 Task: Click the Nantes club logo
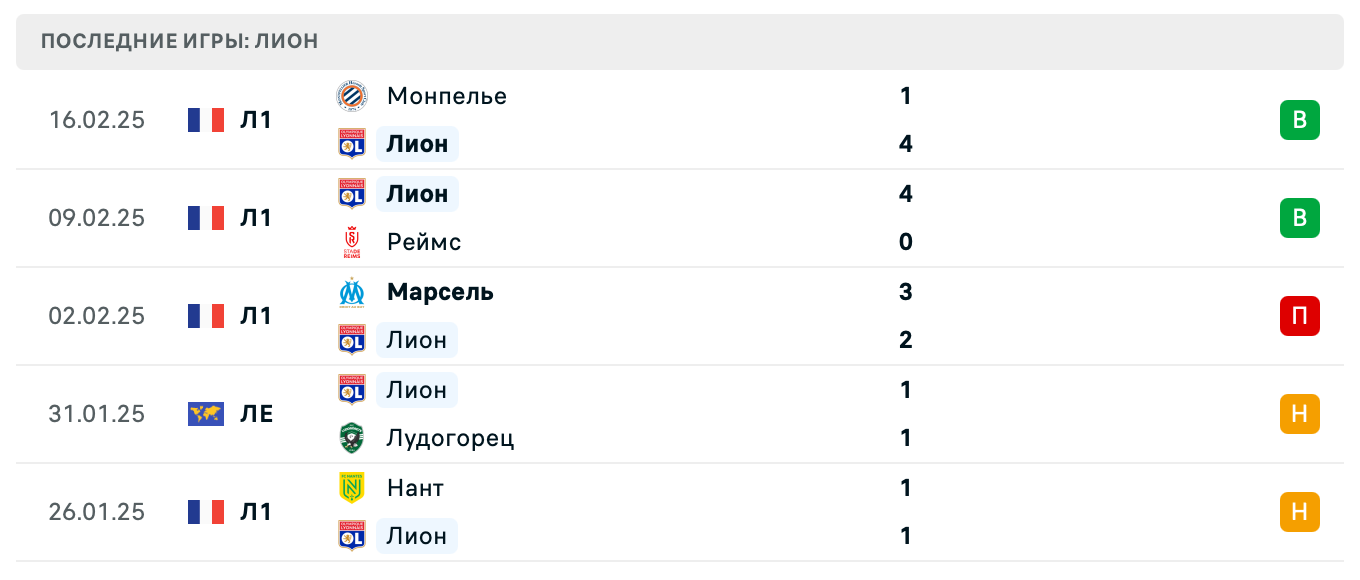tap(351, 488)
